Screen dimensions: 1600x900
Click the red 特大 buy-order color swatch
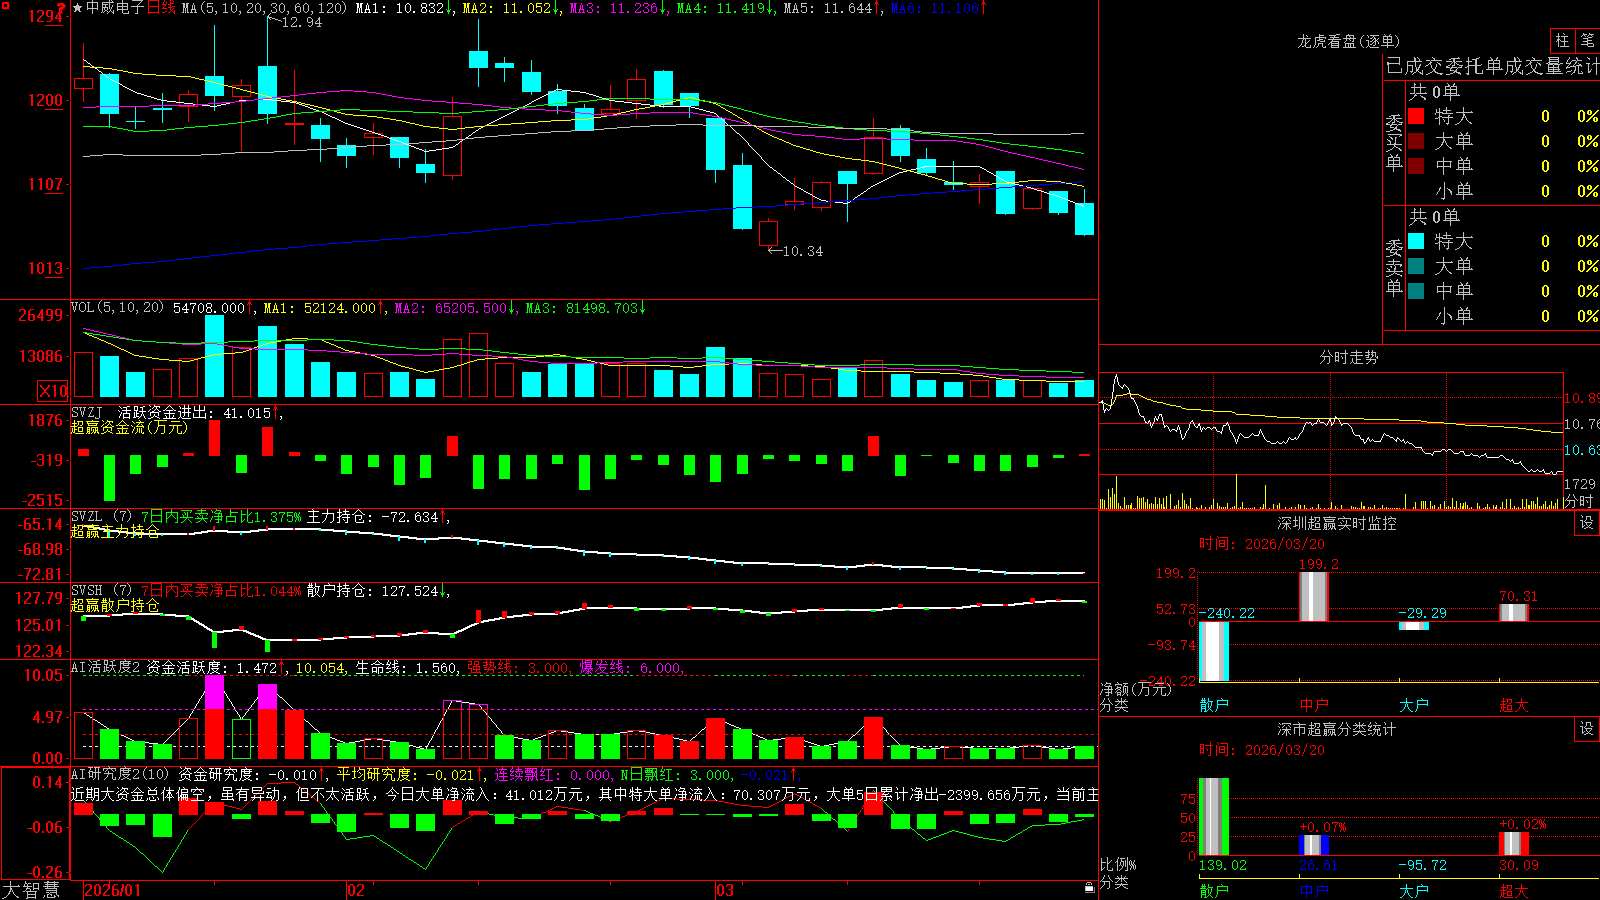pyautogui.click(x=1416, y=116)
